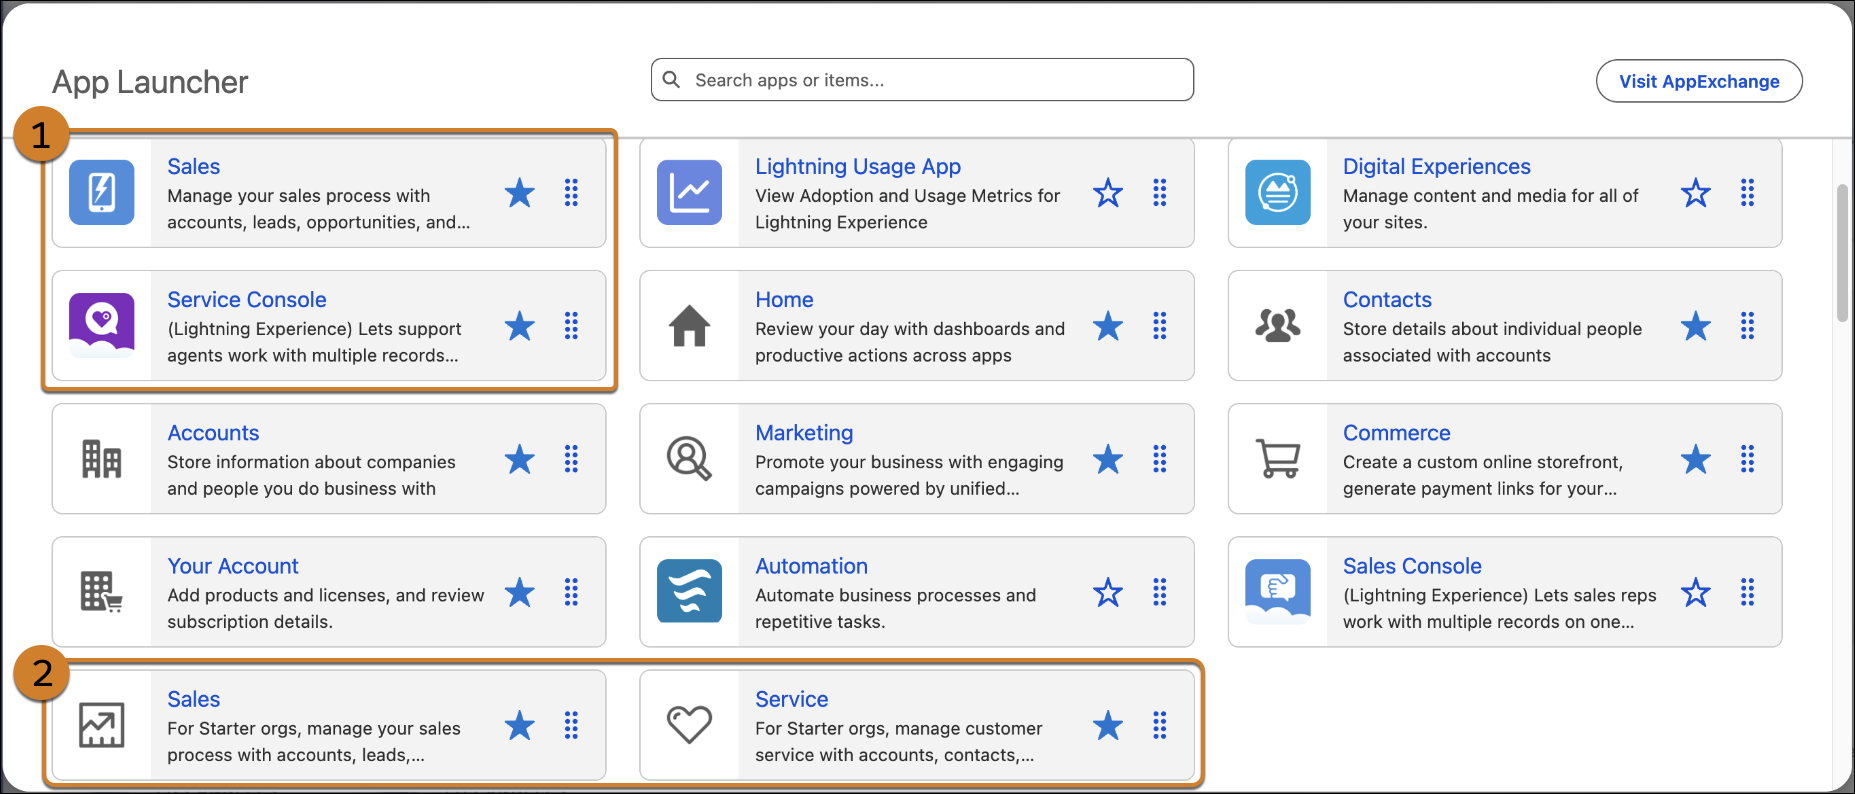Screen dimensions: 1855x794
Task: Toggle the Home favorite star
Action: [1107, 325]
